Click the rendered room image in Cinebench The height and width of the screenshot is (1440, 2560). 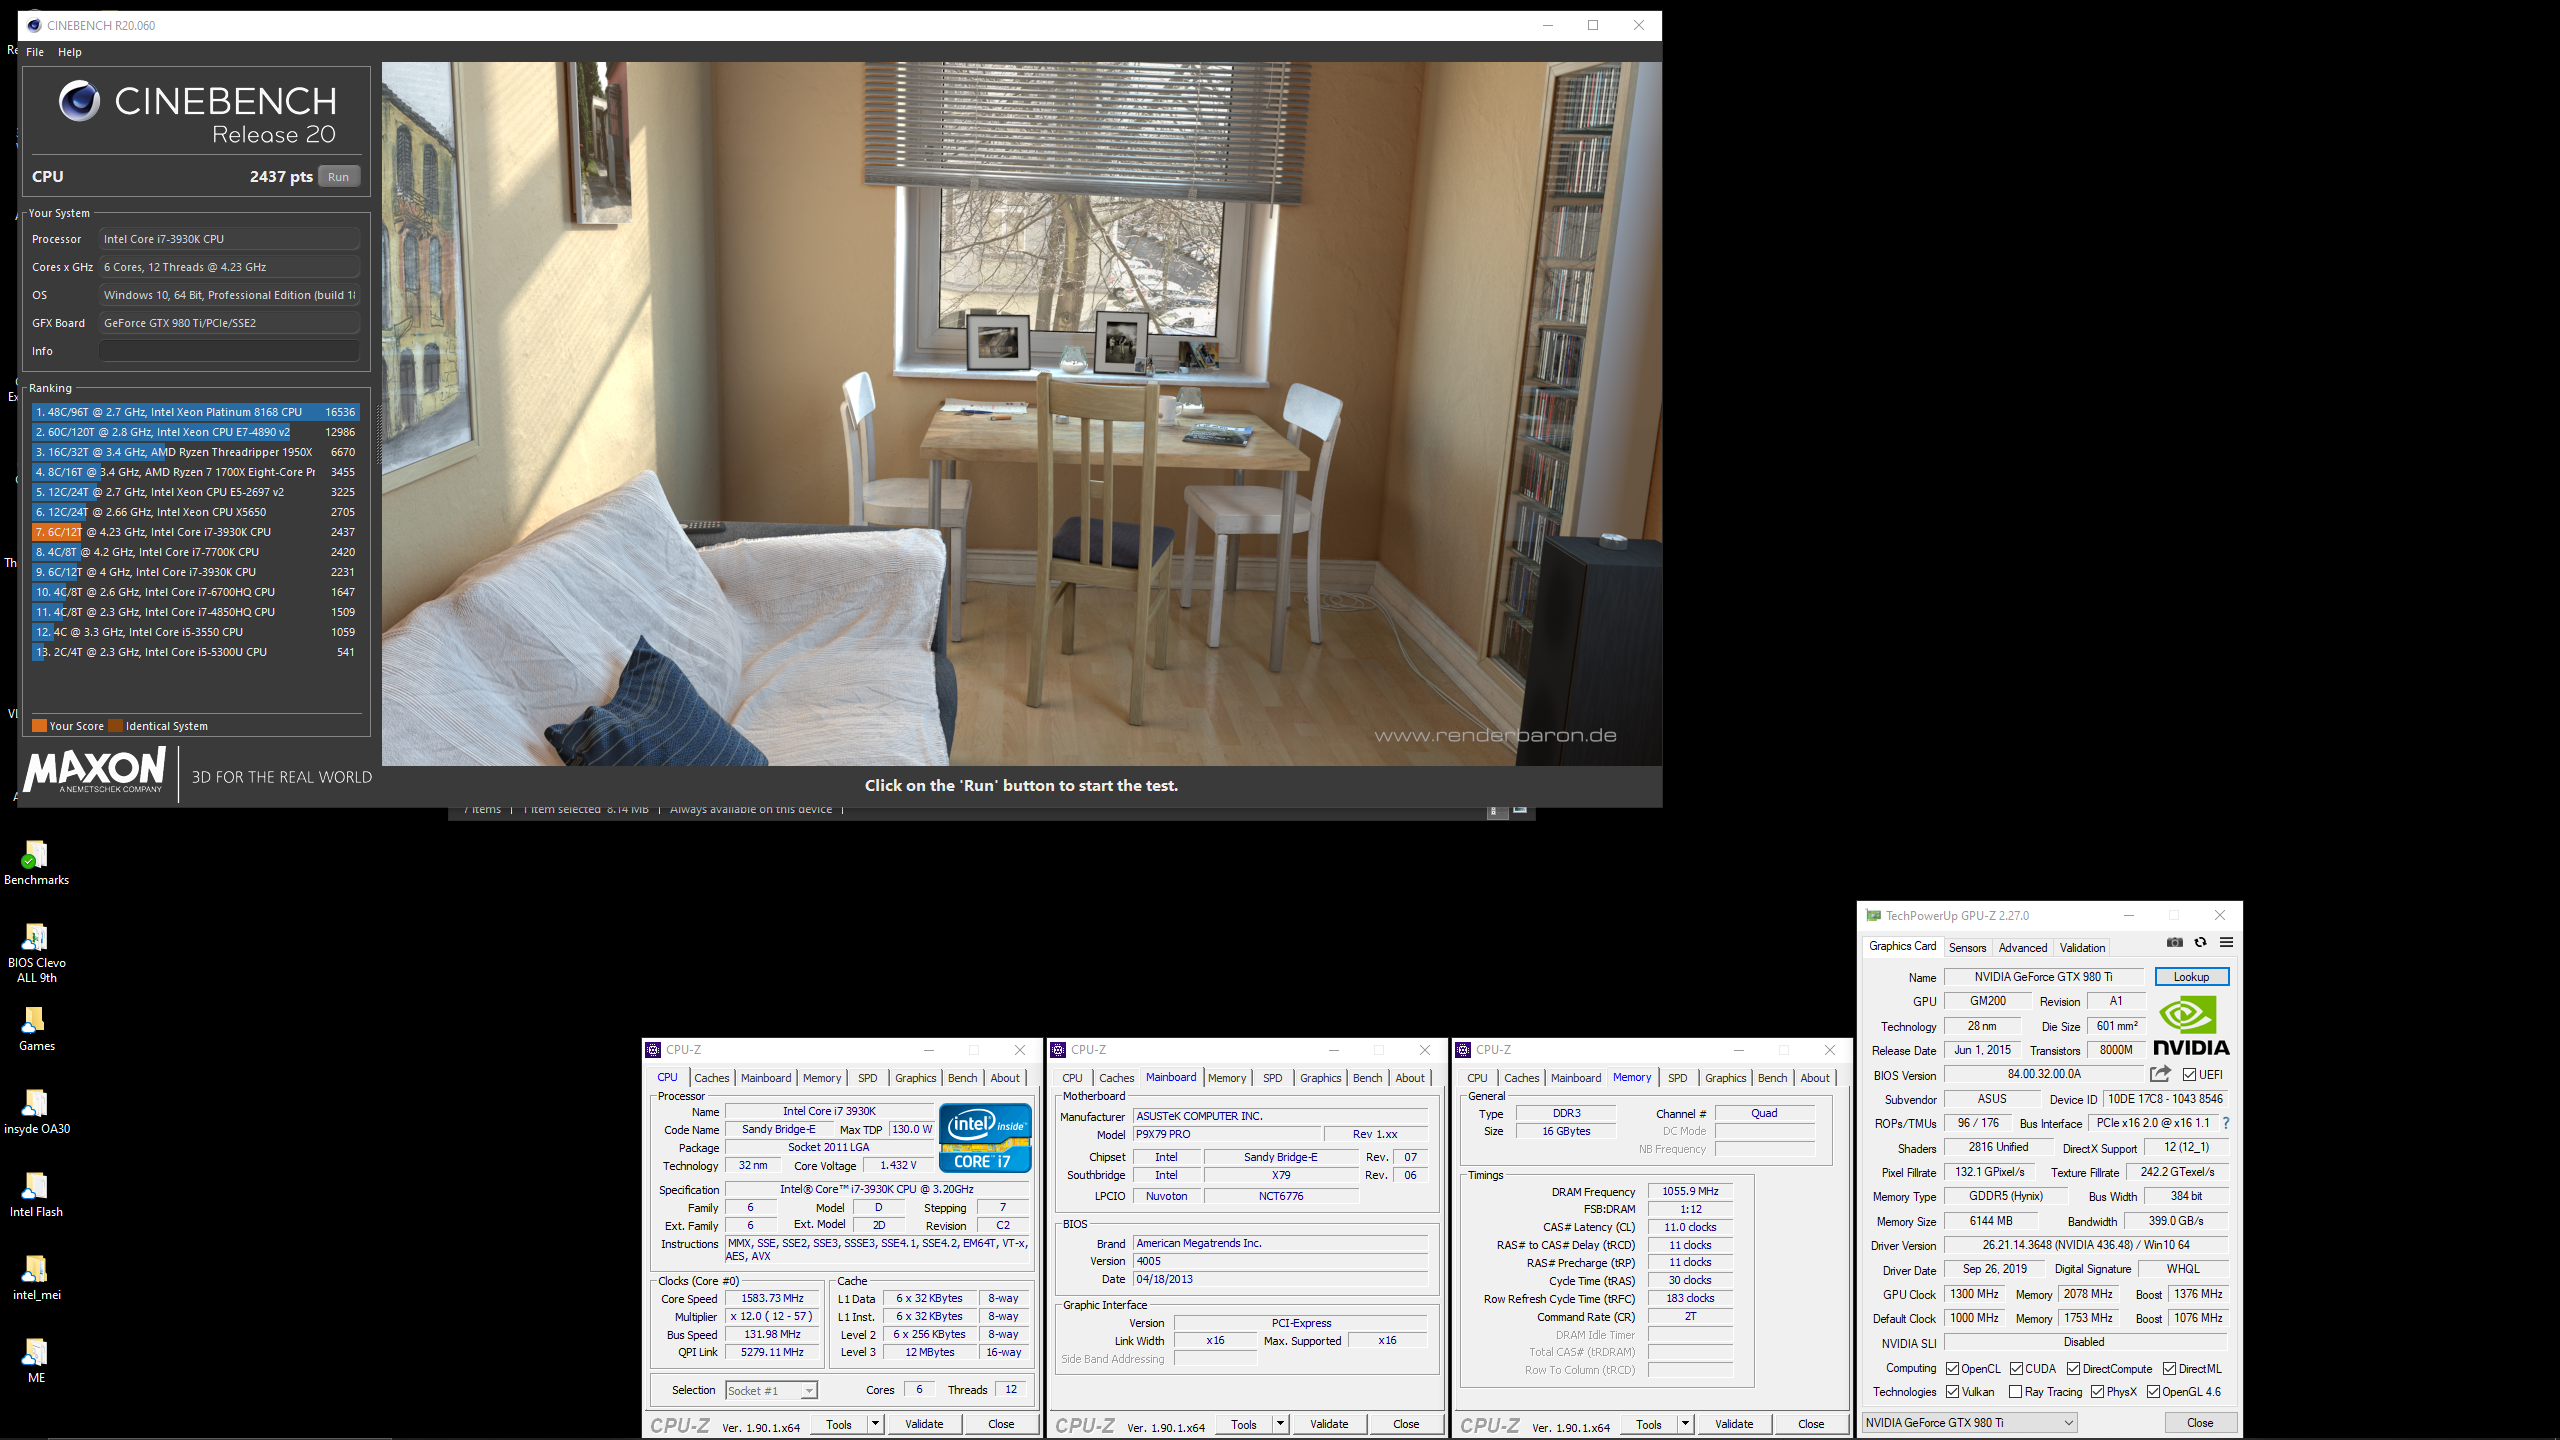(x=1021, y=414)
